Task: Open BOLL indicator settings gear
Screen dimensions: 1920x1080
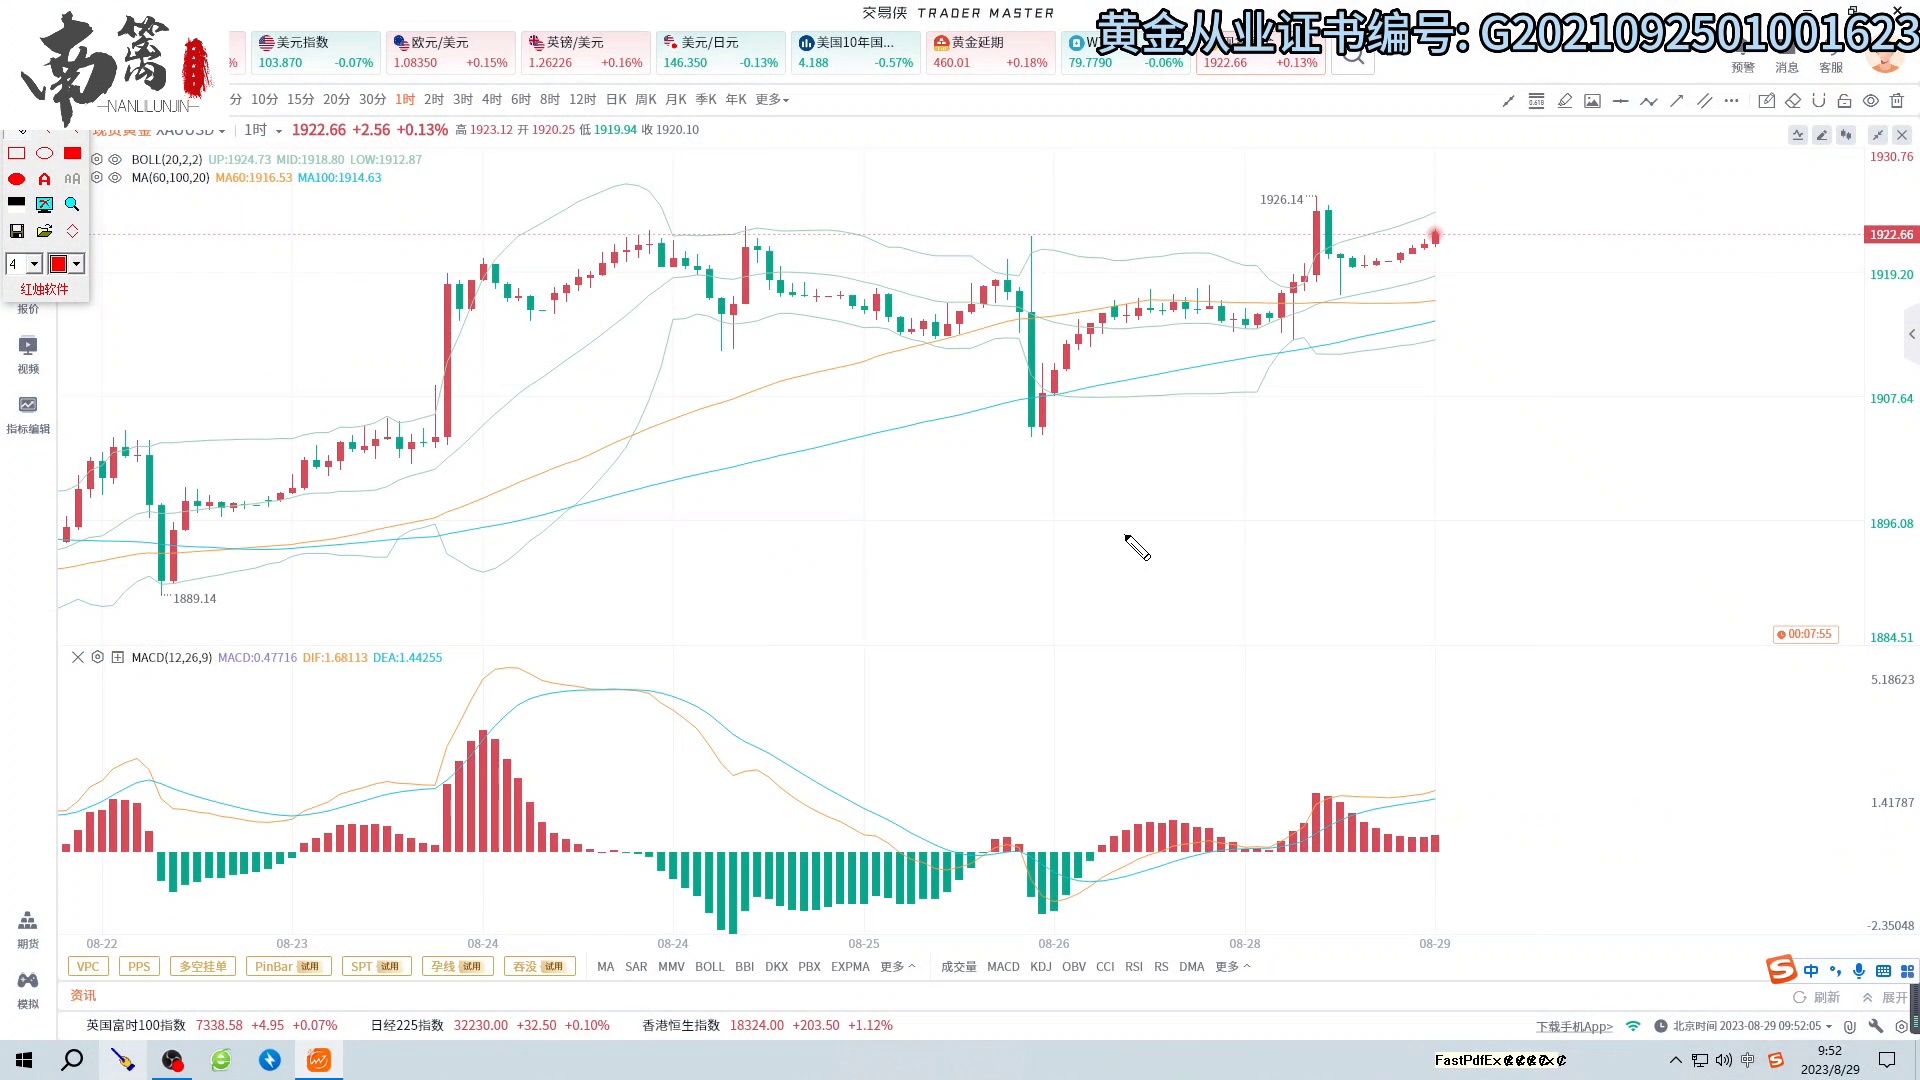Action: [97, 159]
